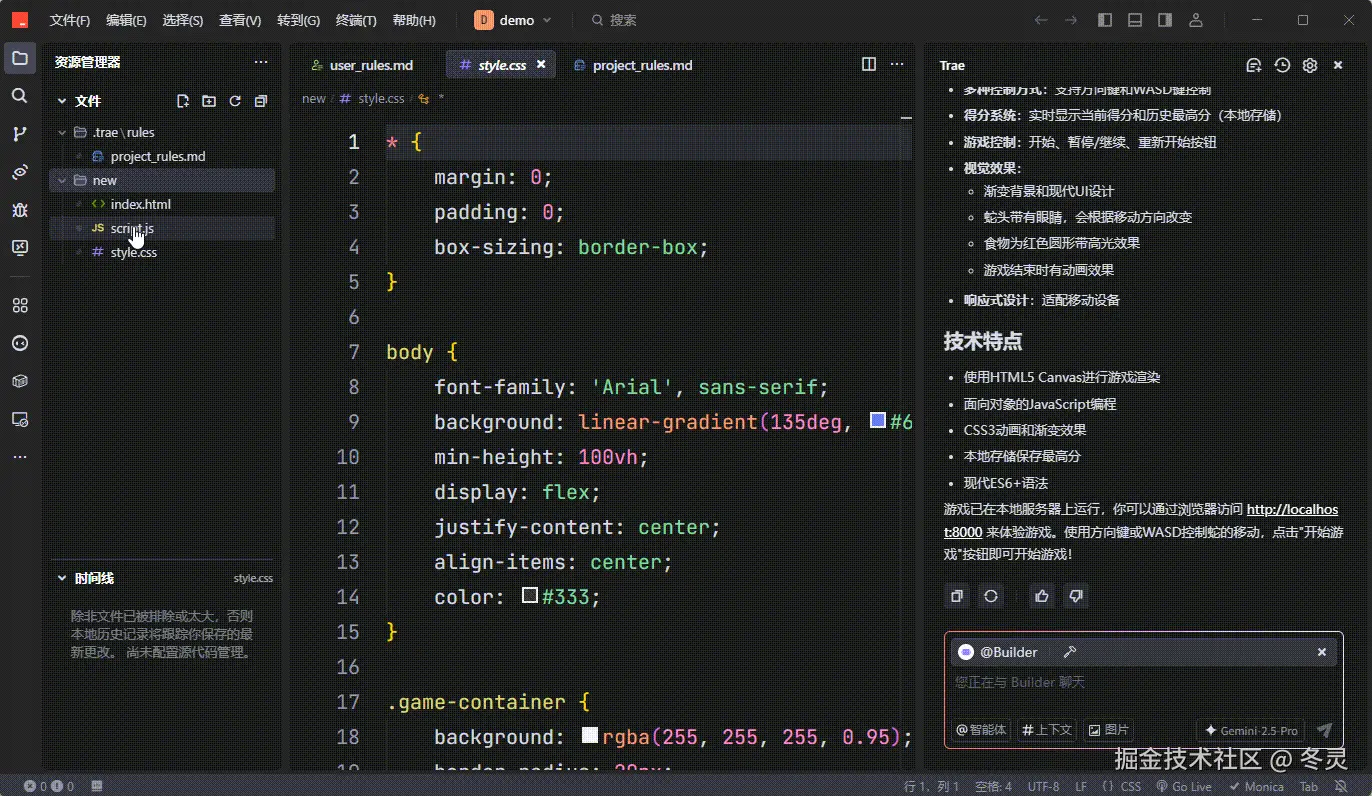Click the @智能体 agent button
Image resolution: width=1372 pixels, height=796 pixels.
[x=981, y=730]
